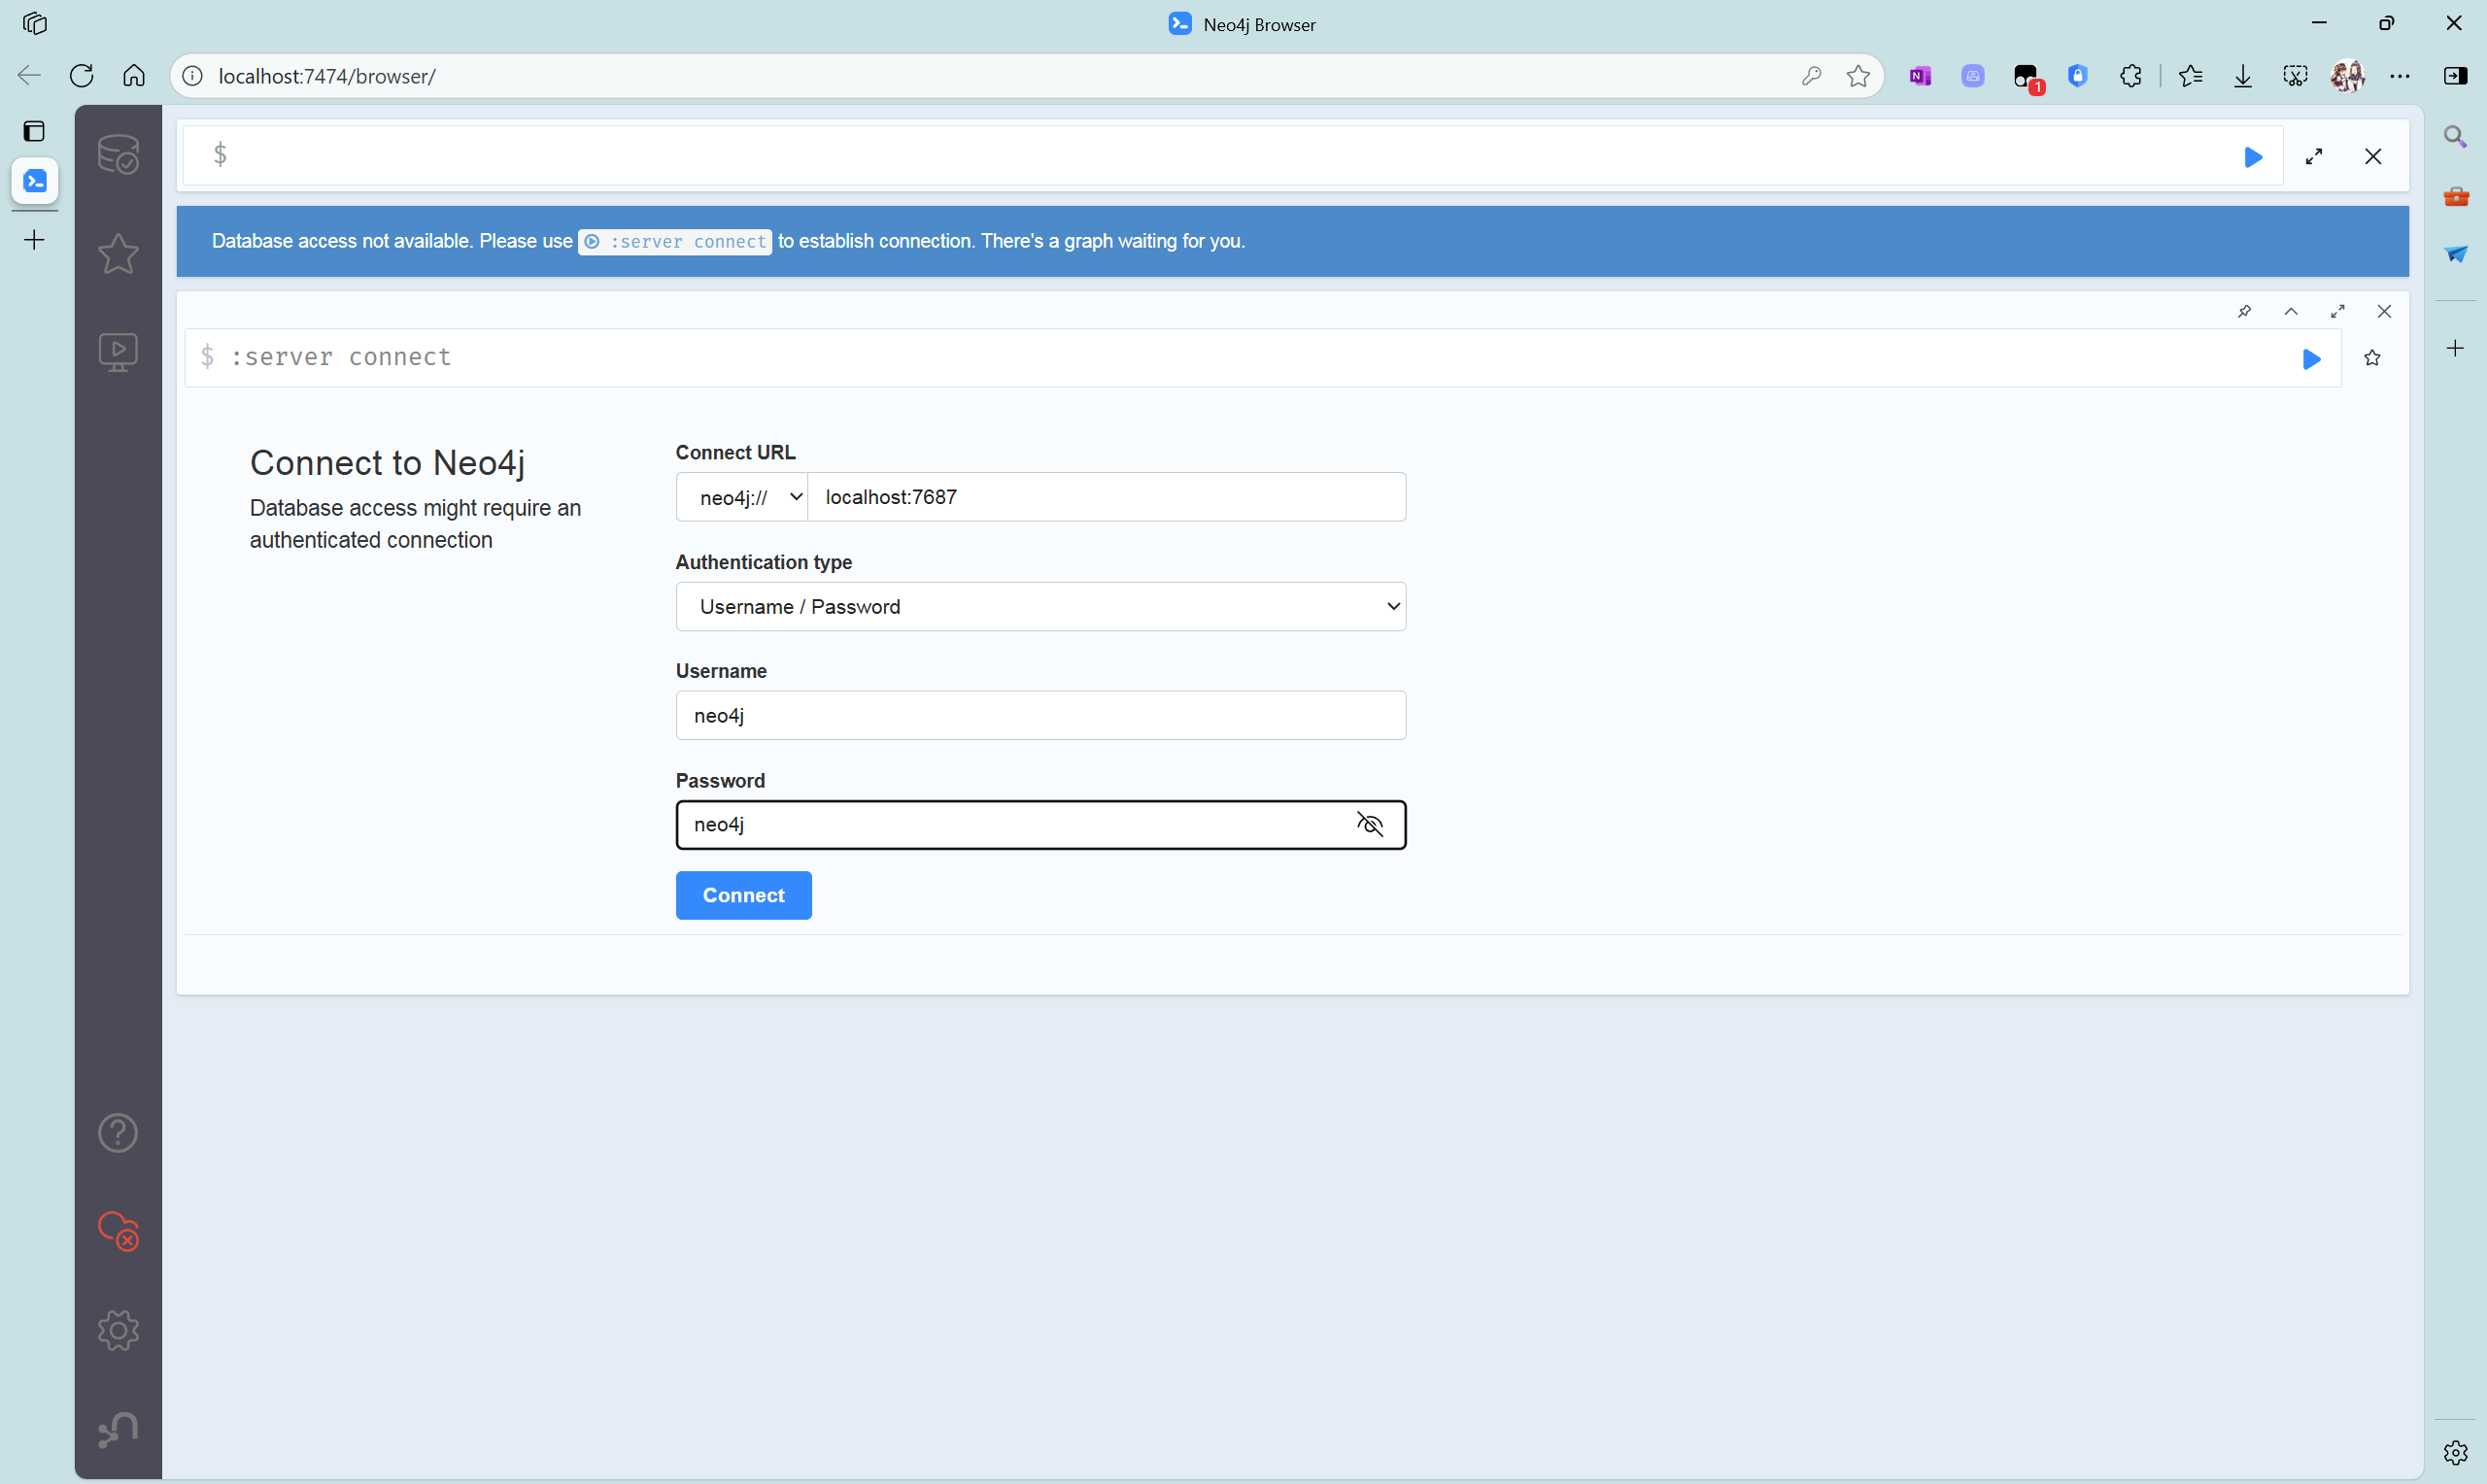This screenshot has width=2487, height=1484.
Task: Open the tab actions menu icon
Action: (x=34, y=131)
